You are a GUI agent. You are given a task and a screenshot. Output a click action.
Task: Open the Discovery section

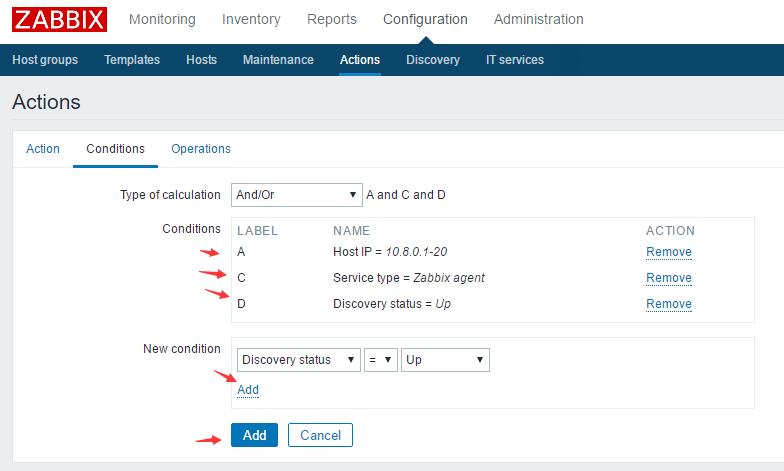pos(432,60)
